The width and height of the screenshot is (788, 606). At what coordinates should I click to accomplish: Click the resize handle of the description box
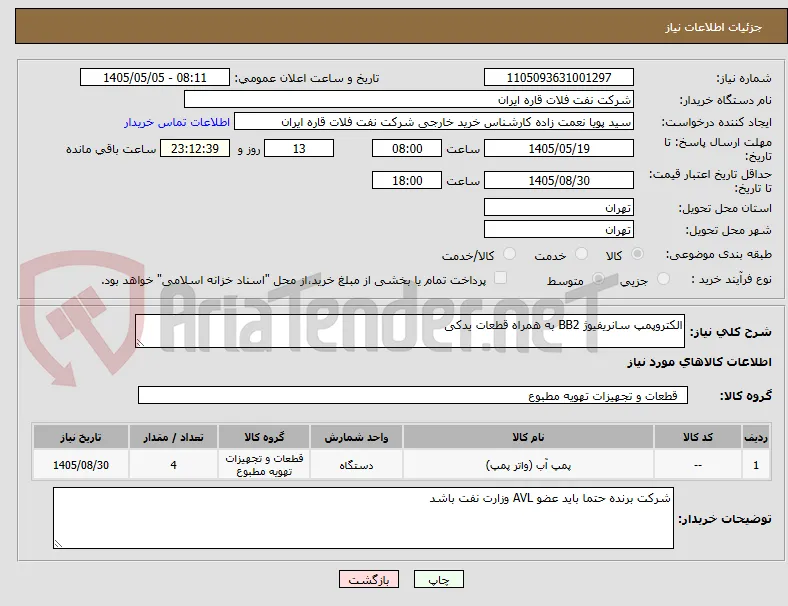(x=140, y=342)
